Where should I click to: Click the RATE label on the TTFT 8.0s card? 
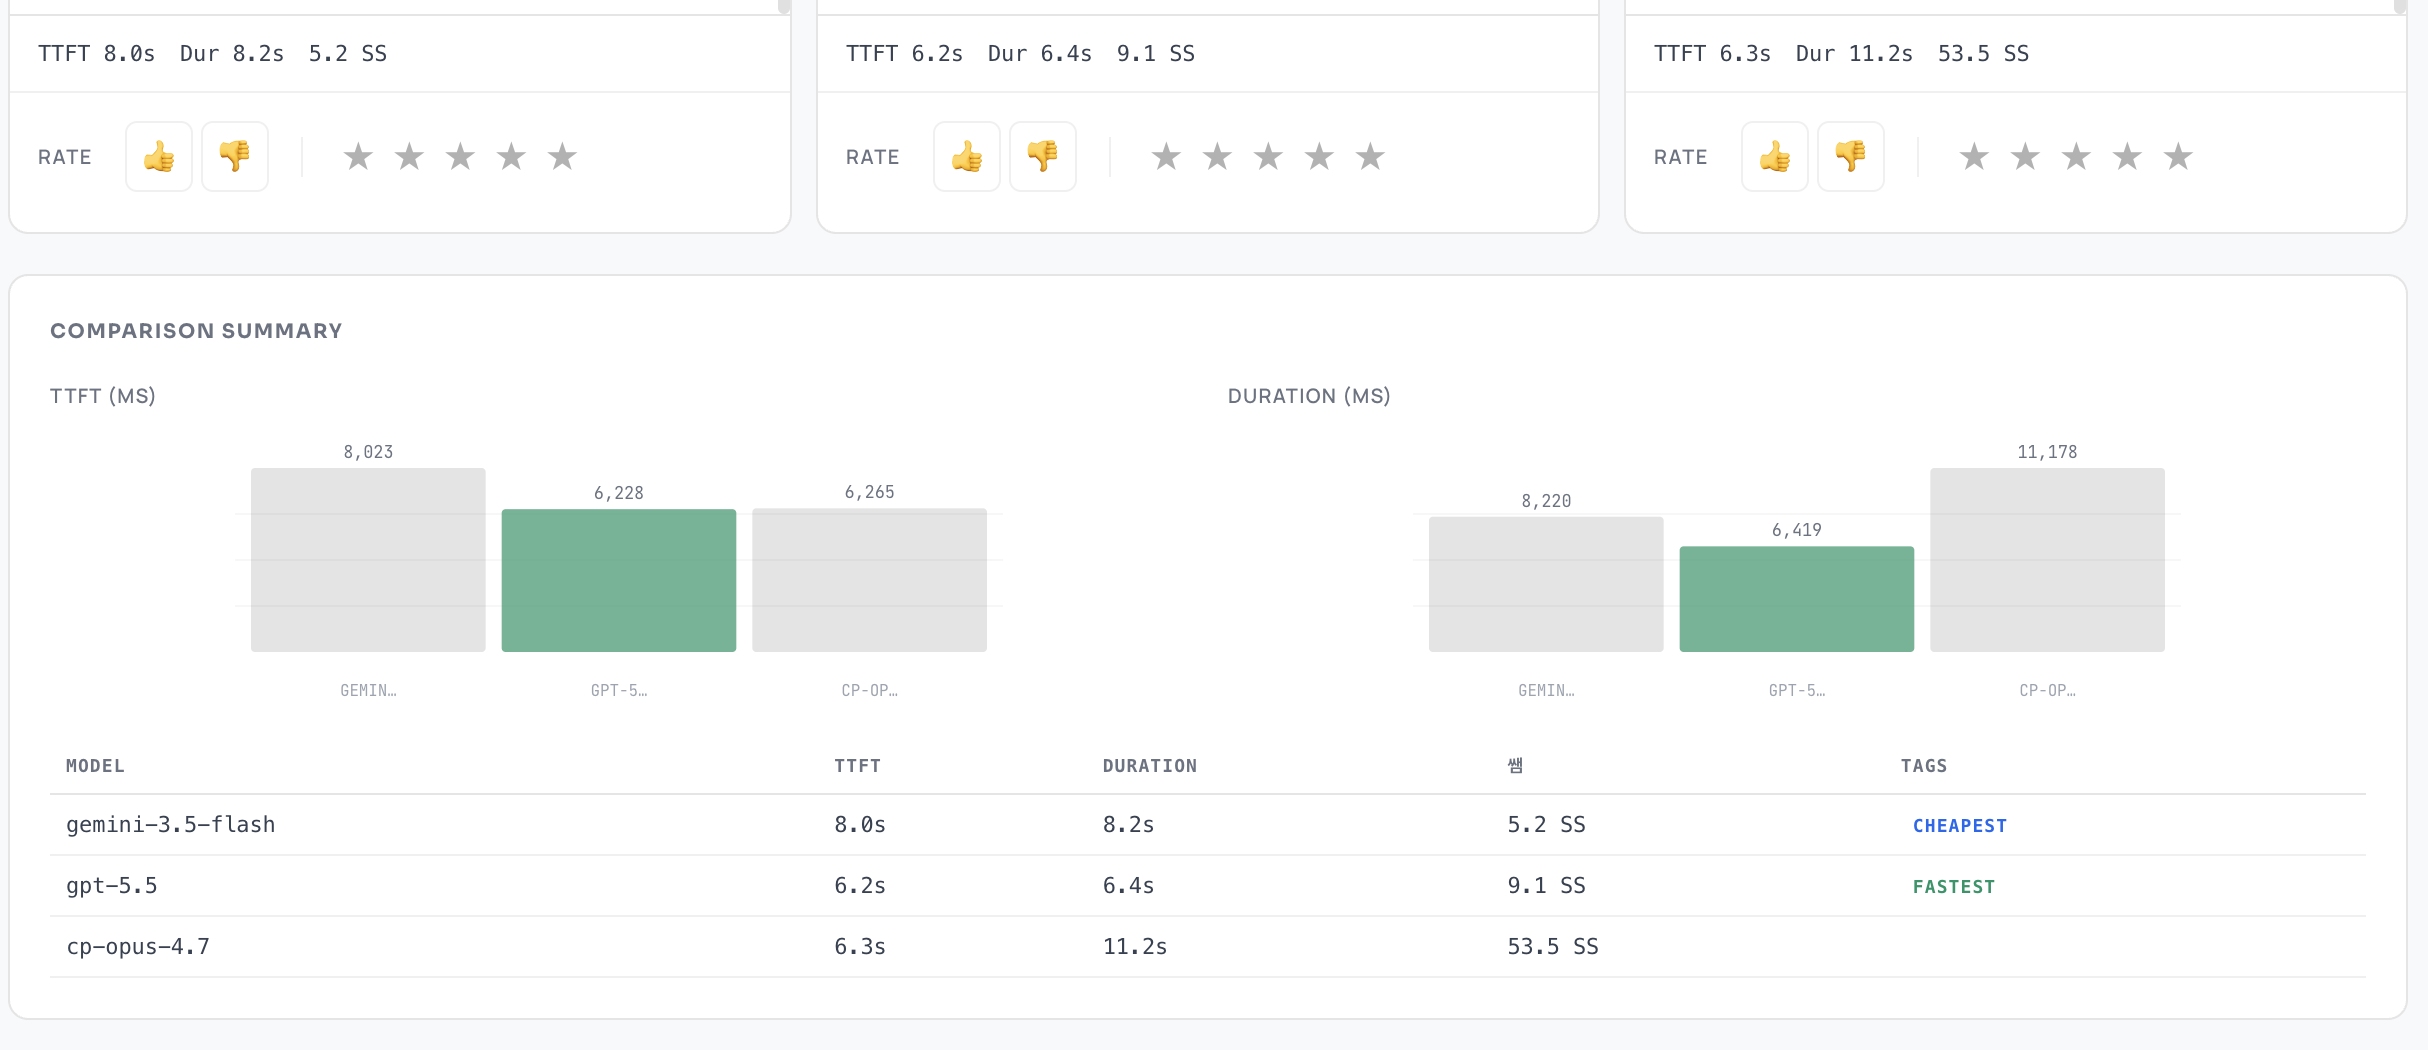point(65,157)
